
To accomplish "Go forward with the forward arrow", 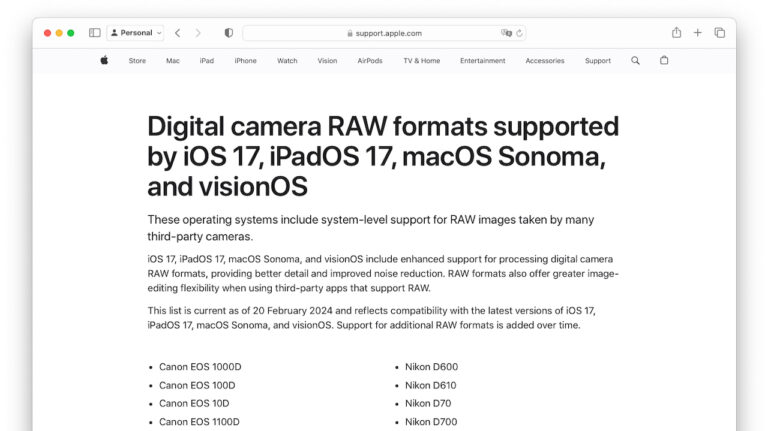I will point(198,33).
